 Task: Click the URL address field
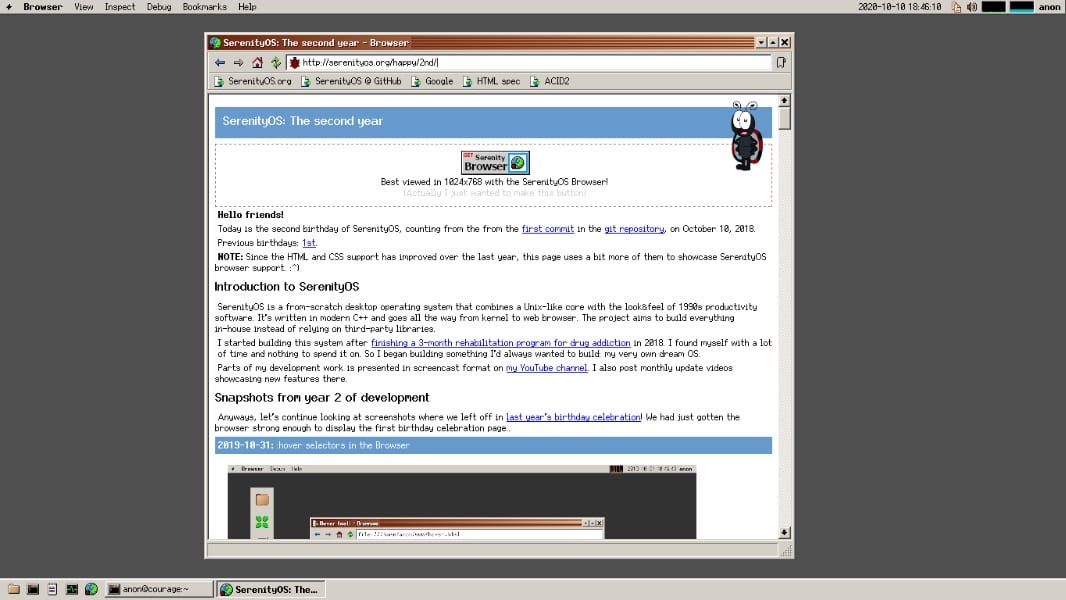[530, 63]
